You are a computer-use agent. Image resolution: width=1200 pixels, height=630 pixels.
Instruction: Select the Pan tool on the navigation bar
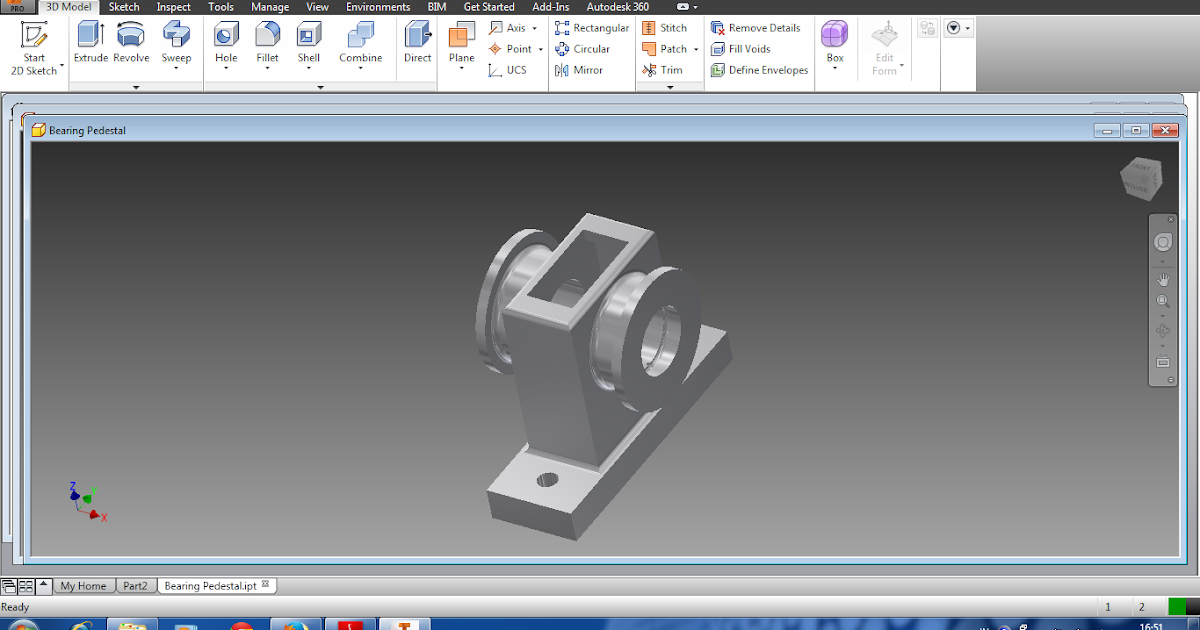(1163, 280)
